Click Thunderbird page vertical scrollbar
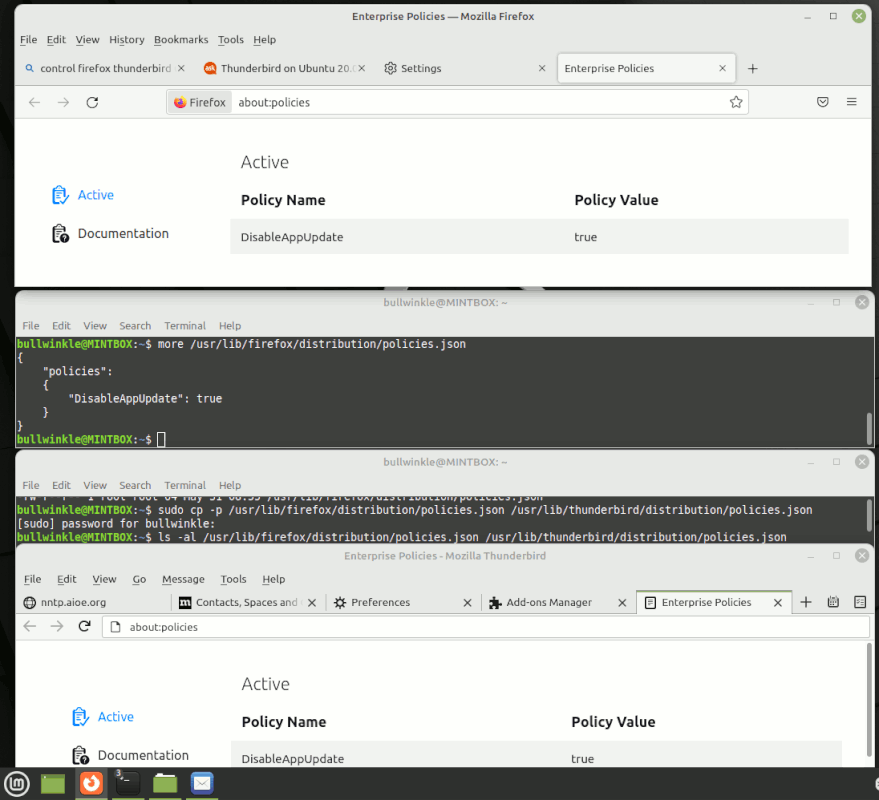The width and height of the screenshot is (879, 800). (x=869, y=701)
